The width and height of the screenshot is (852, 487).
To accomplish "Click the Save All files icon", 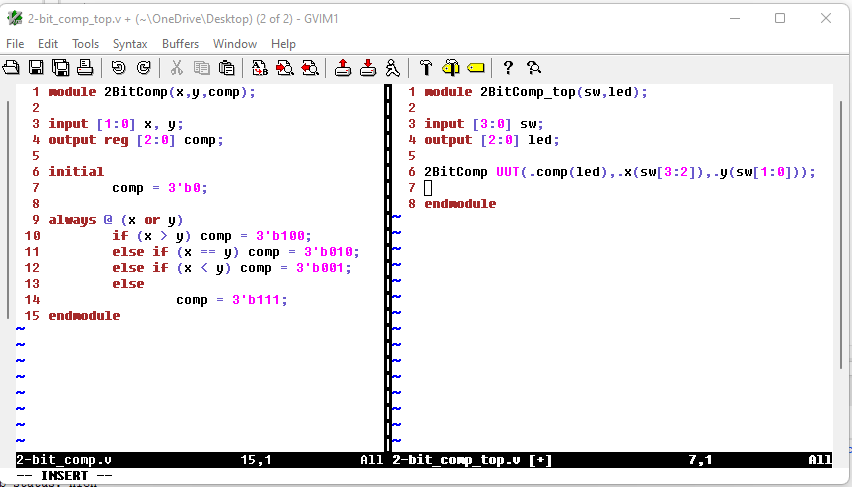I will pyautogui.click(x=60, y=68).
